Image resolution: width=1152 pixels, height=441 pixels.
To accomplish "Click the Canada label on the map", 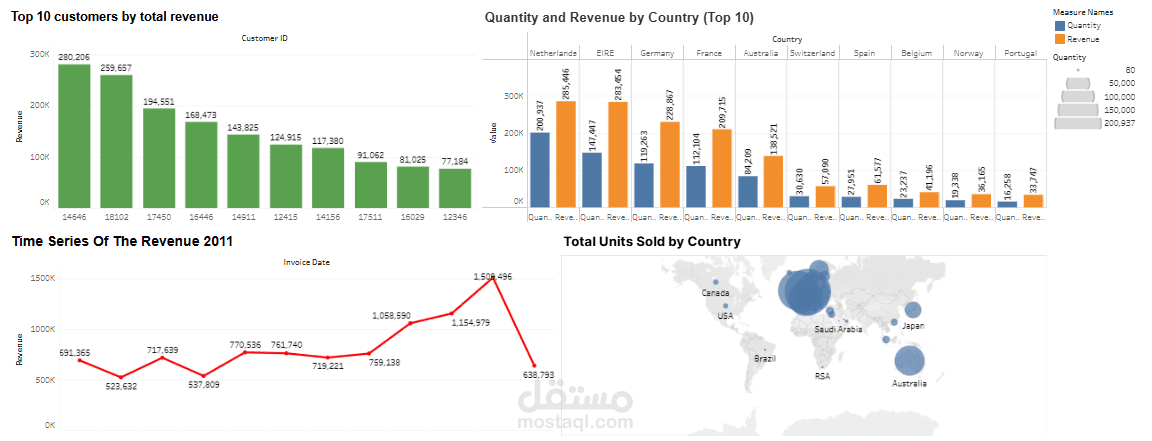I will click(716, 293).
